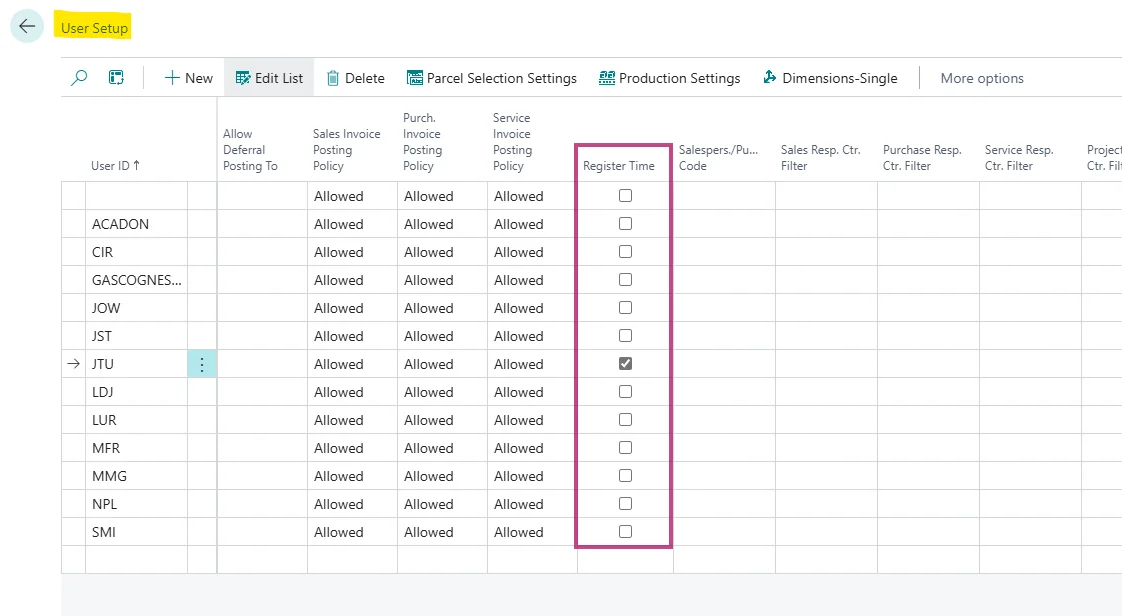Click the back arrow button
1122x616 pixels.
(x=27, y=27)
